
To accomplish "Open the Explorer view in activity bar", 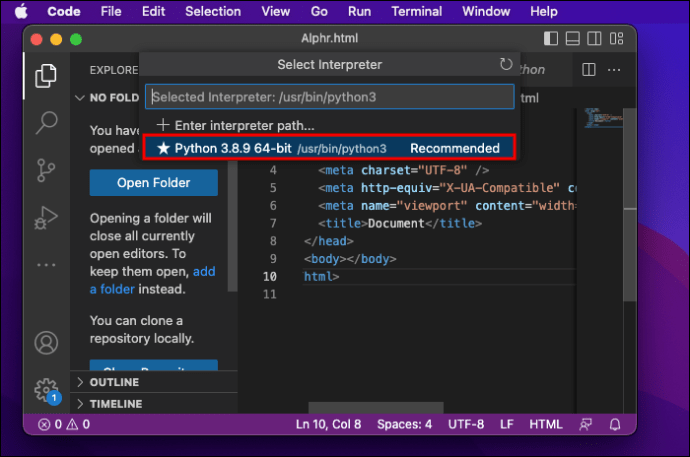I will (x=46, y=76).
